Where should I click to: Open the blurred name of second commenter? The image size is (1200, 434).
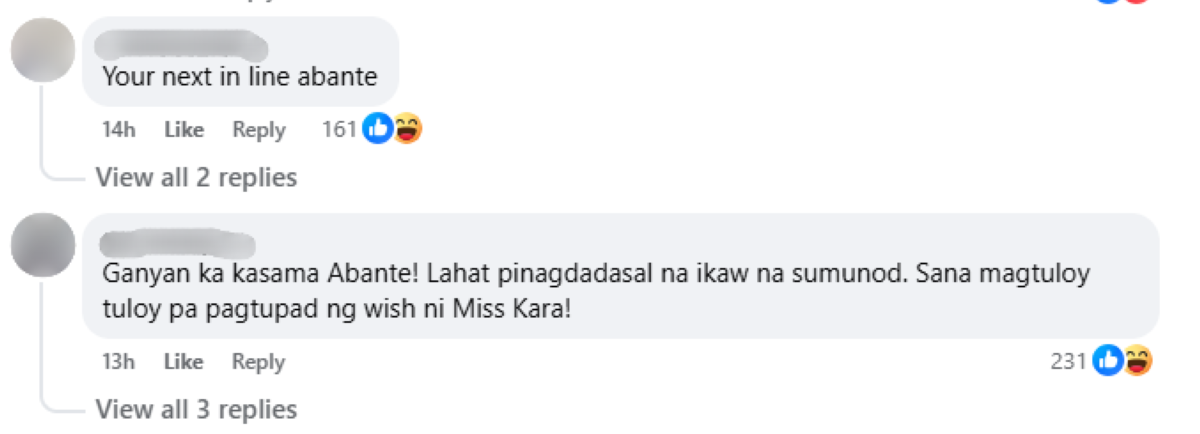[x=178, y=242]
